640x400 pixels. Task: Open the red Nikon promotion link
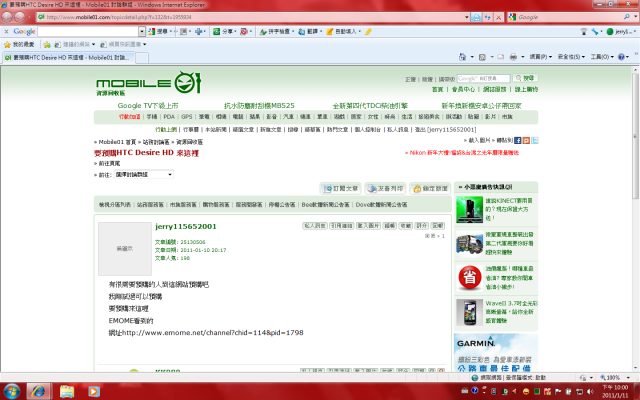pyautogui.click(x=462, y=153)
